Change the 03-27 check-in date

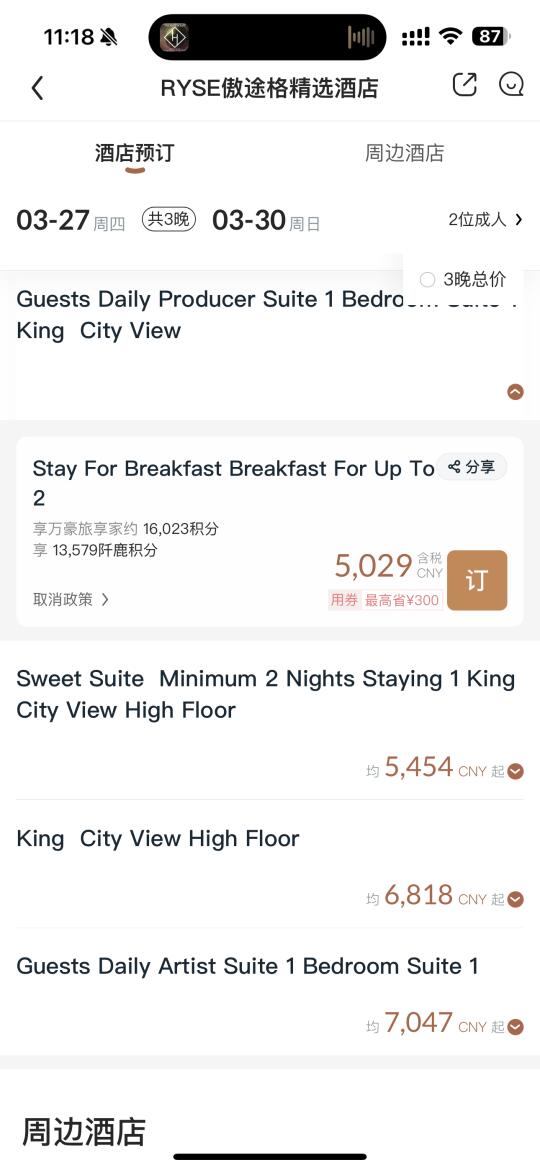71,221
